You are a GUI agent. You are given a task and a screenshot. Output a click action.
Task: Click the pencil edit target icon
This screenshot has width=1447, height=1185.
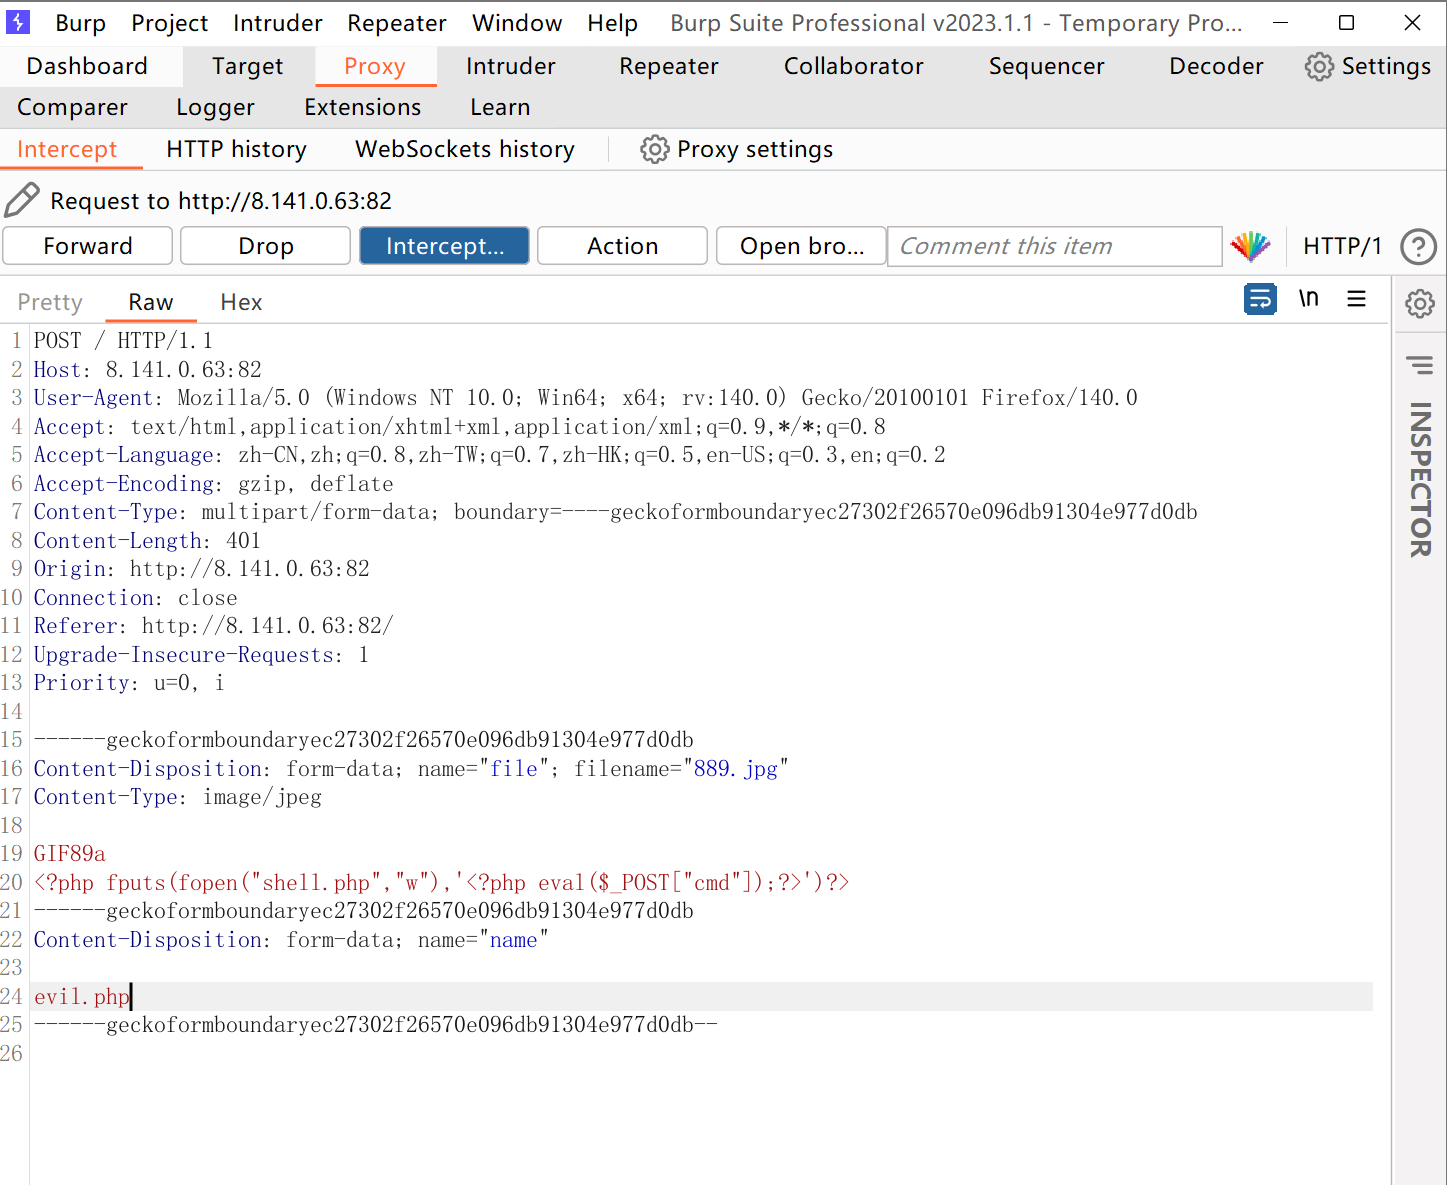(22, 200)
